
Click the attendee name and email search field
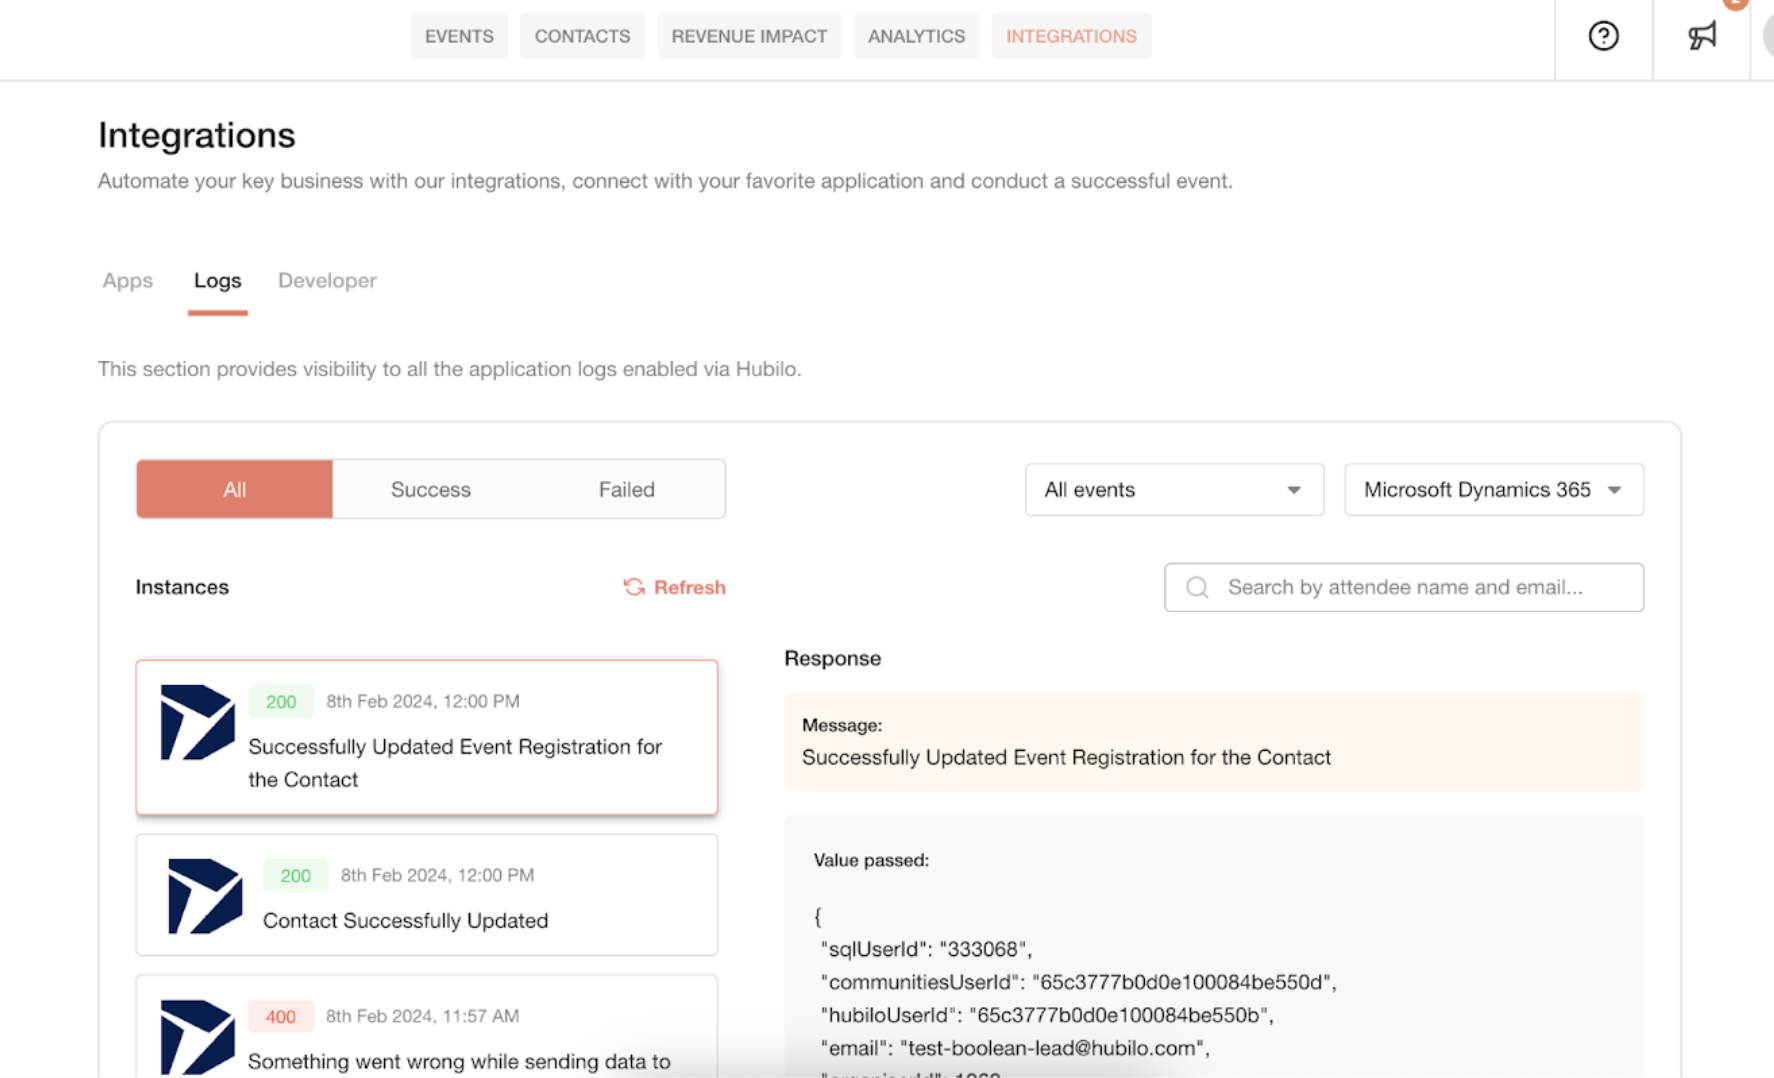tap(1404, 587)
